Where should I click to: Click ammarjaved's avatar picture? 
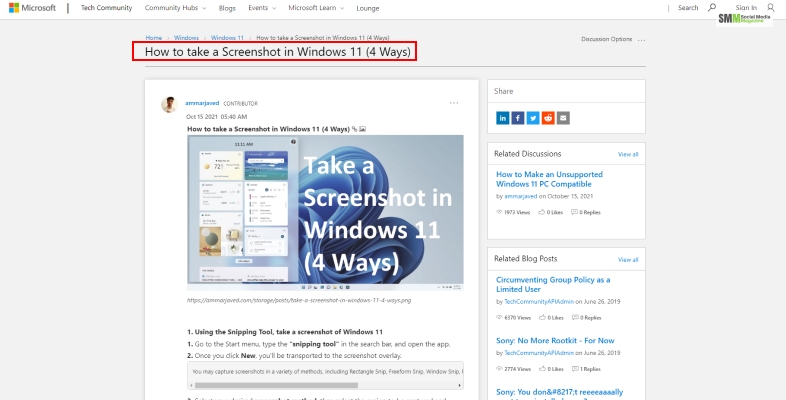(x=169, y=104)
